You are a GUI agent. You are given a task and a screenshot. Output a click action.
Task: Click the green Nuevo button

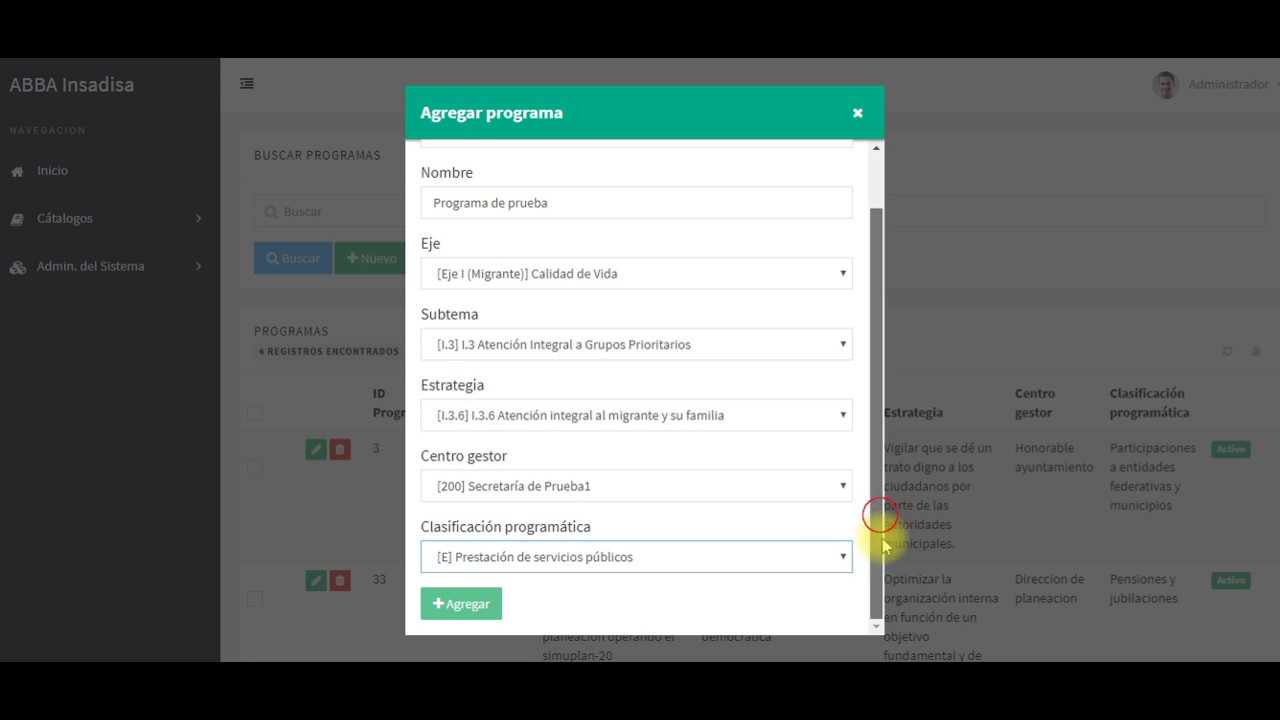371,258
